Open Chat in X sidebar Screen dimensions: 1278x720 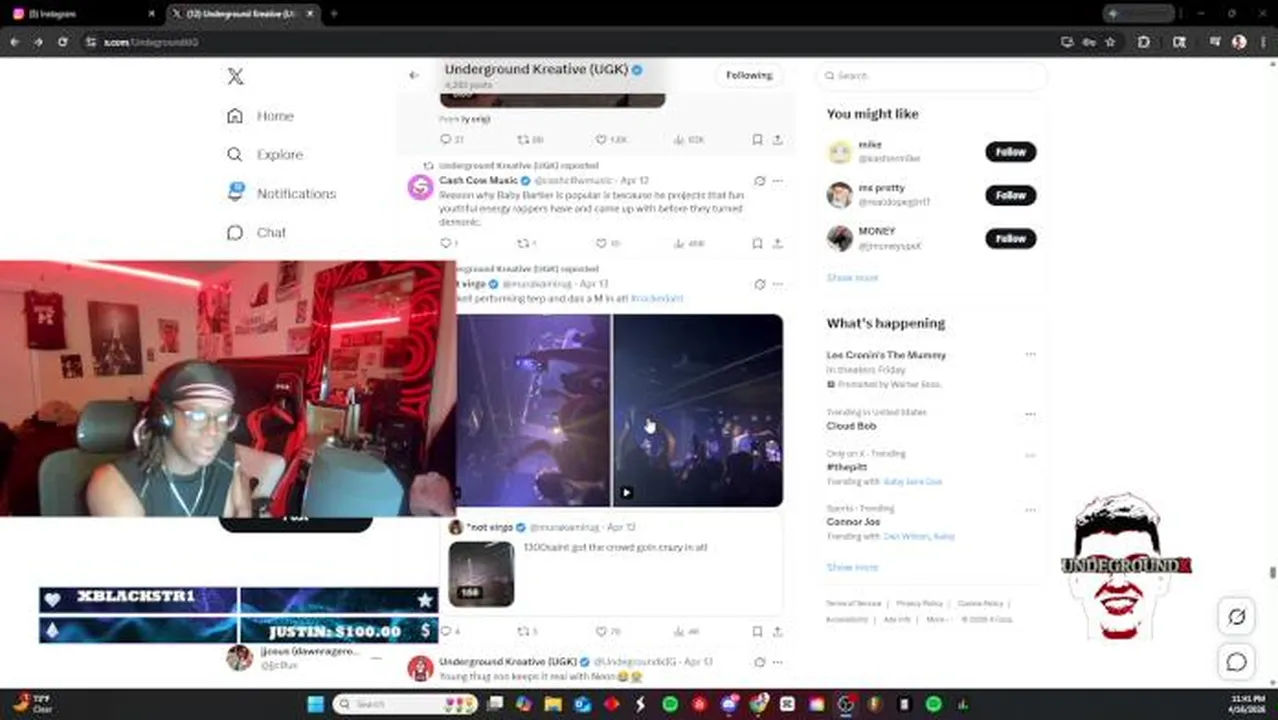click(256, 232)
